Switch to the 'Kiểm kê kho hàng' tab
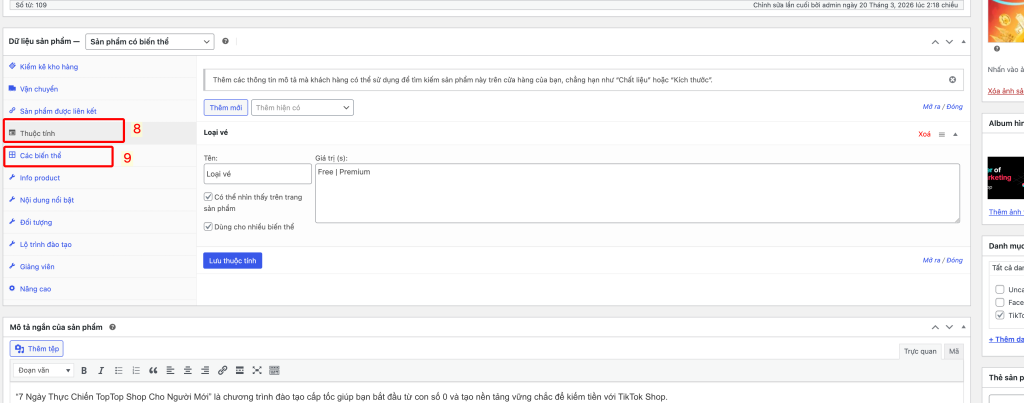 click(x=48, y=66)
